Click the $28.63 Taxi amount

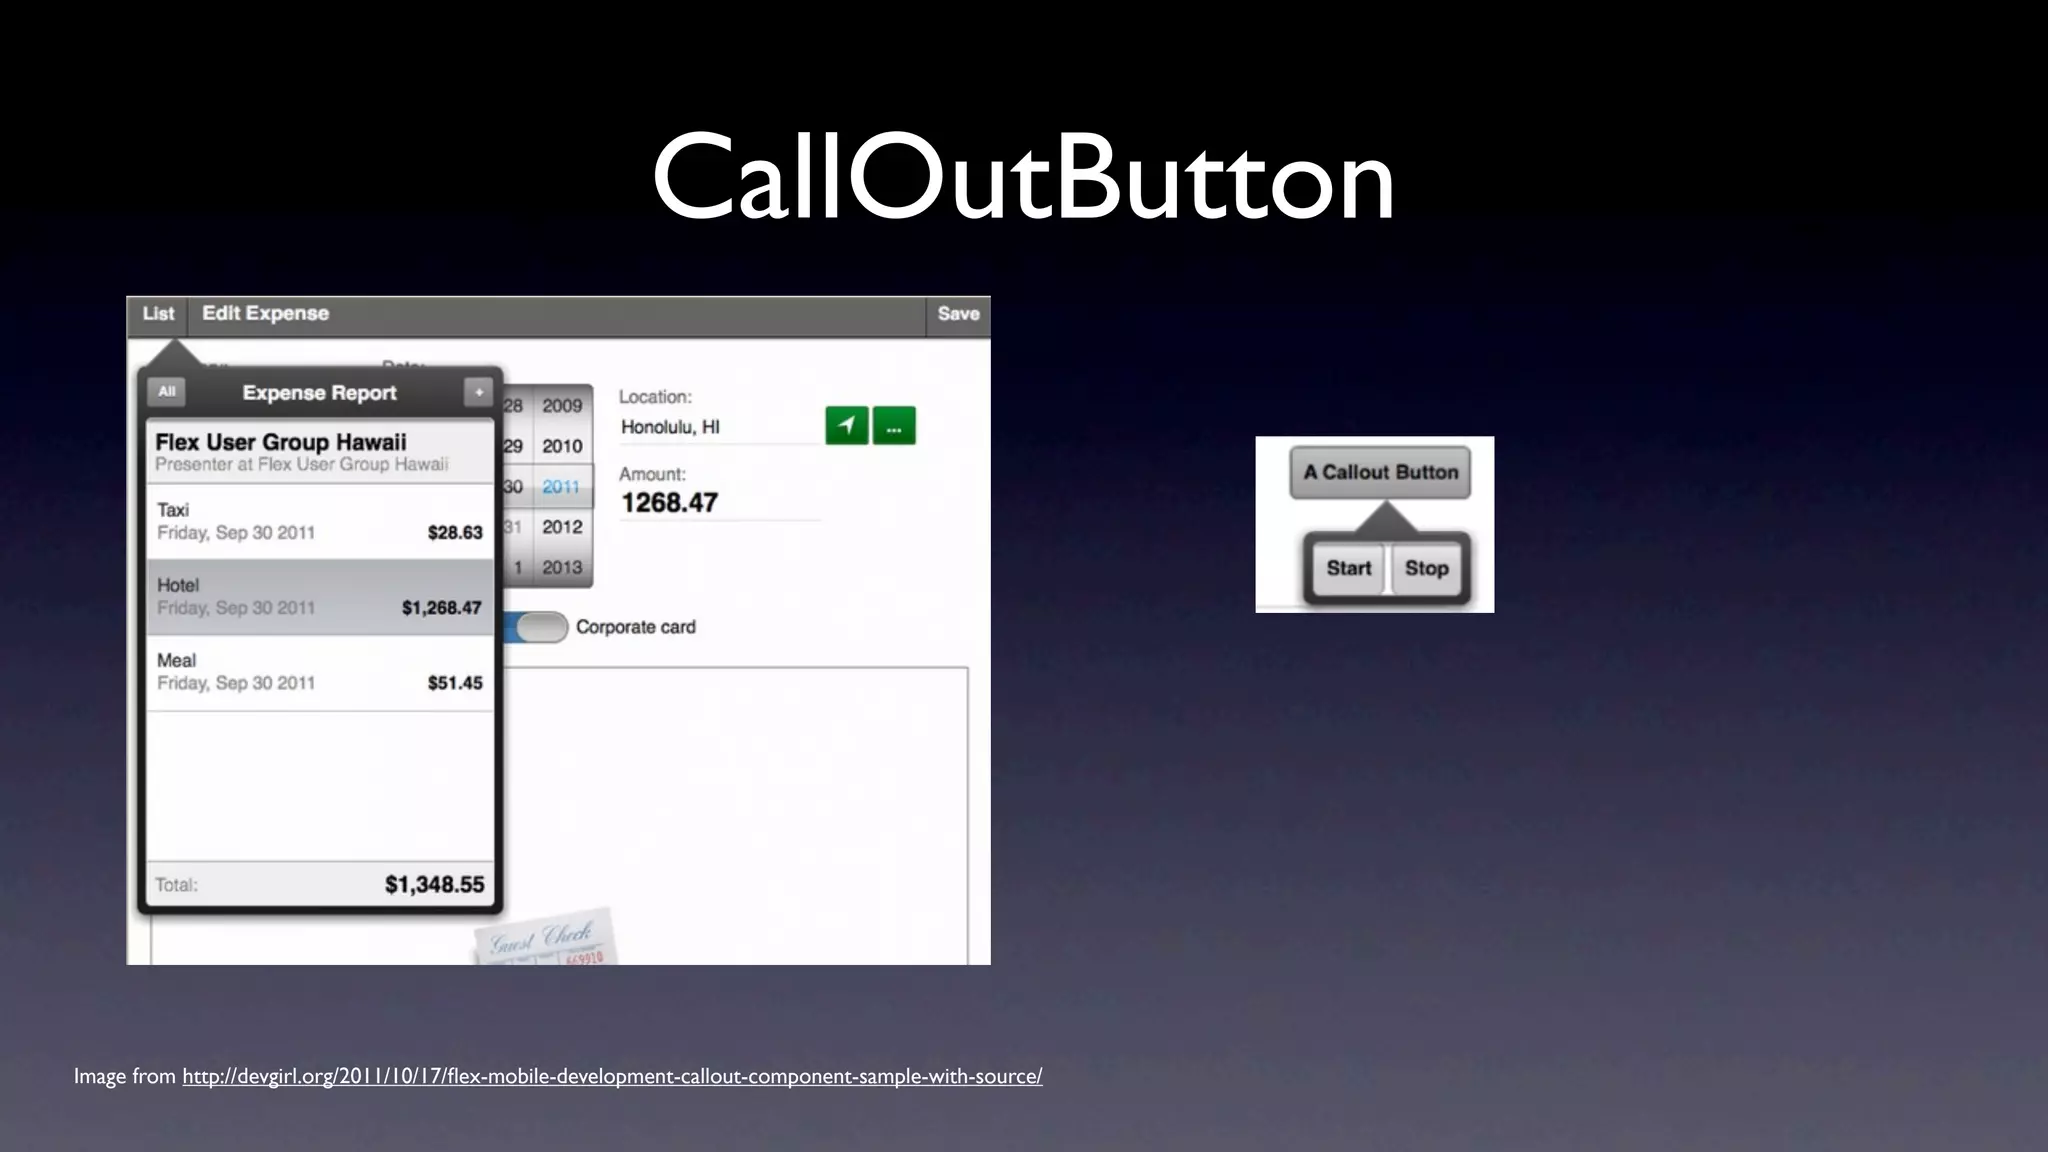pos(455,533)
